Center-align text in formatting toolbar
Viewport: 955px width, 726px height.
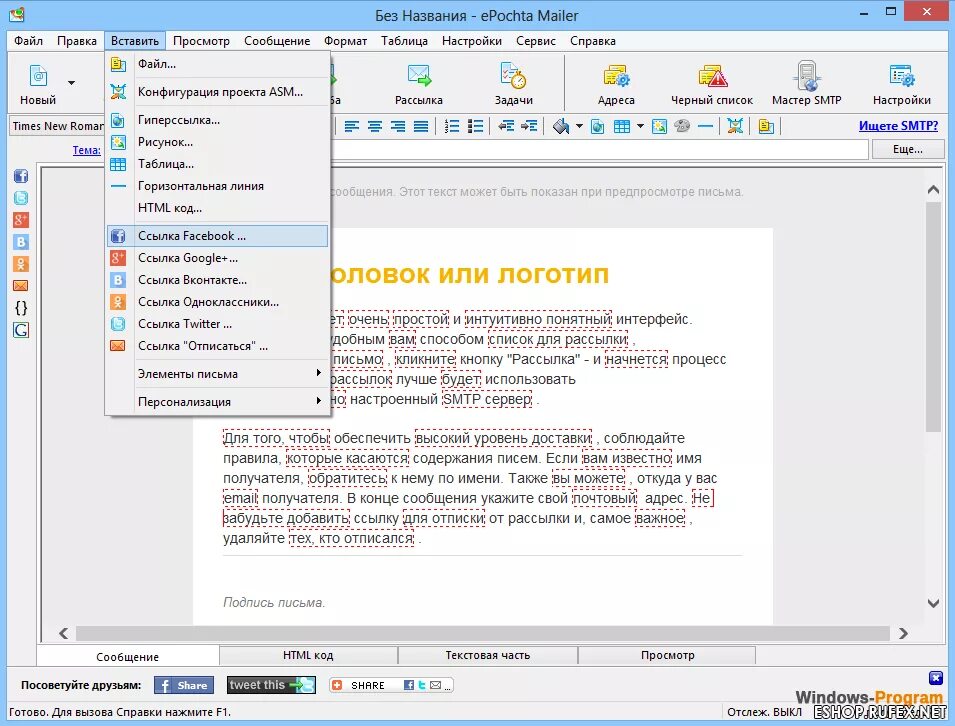pyautogui.click(x=375, y=126)
